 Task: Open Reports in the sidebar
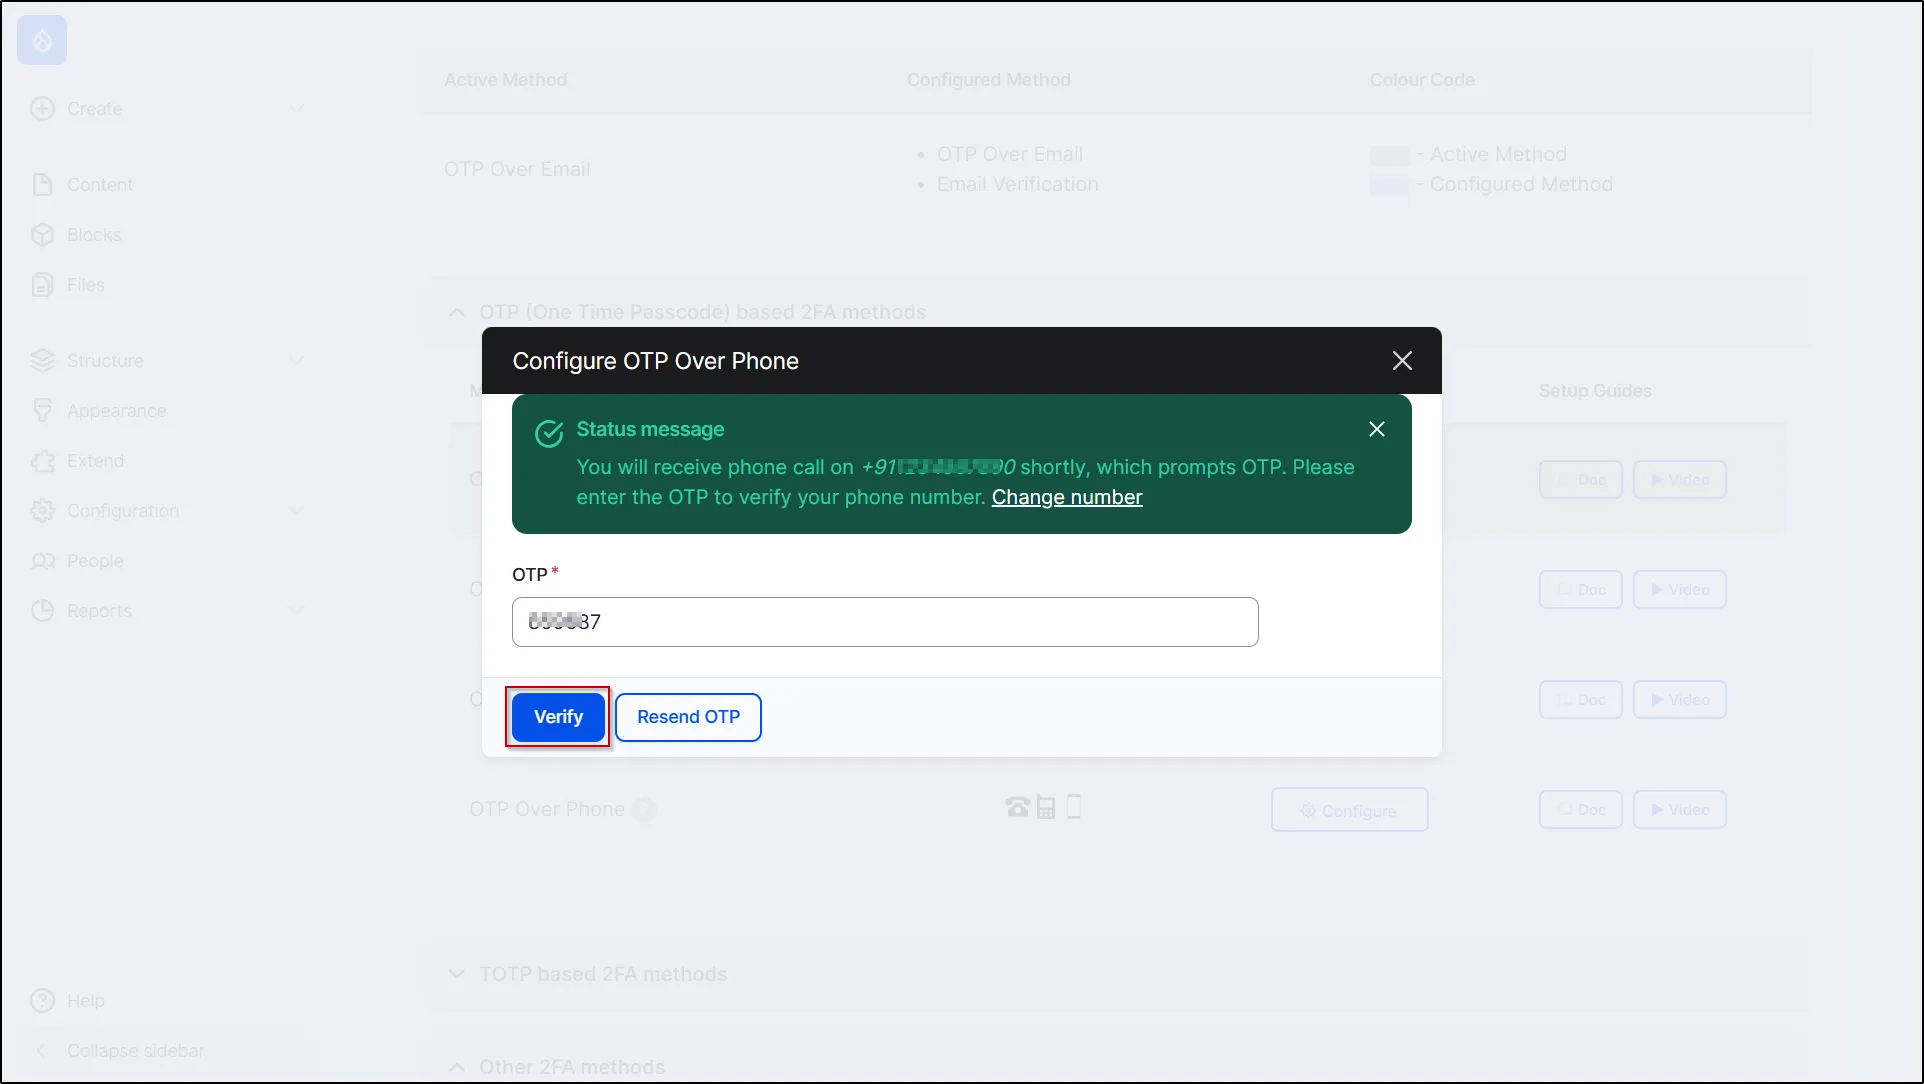99,611
